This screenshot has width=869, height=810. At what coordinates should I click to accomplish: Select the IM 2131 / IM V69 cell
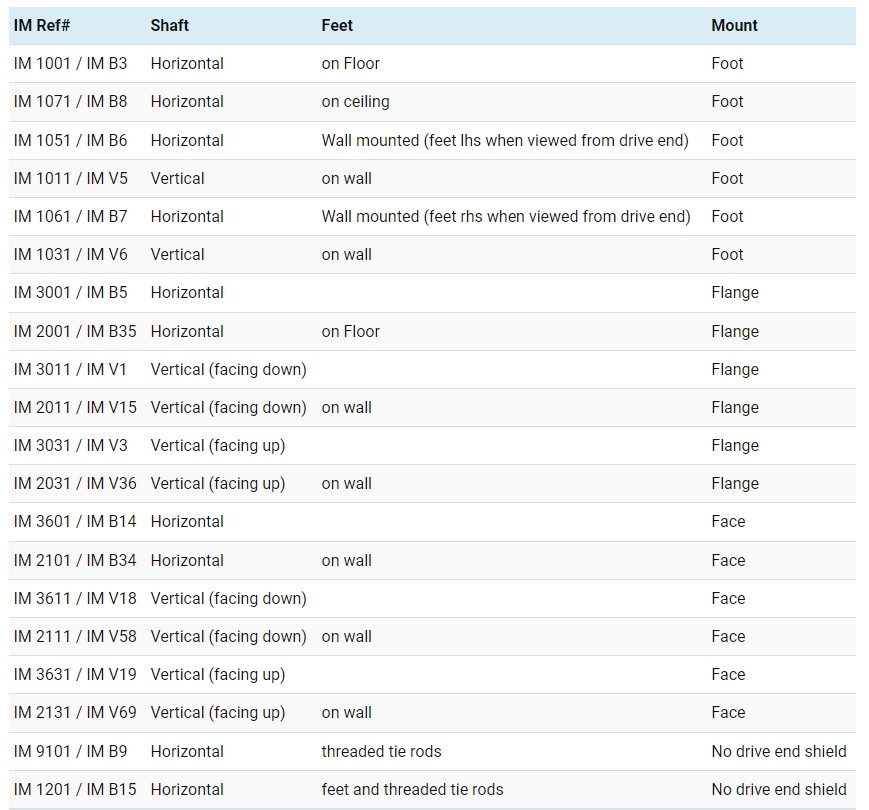(75, 712)
